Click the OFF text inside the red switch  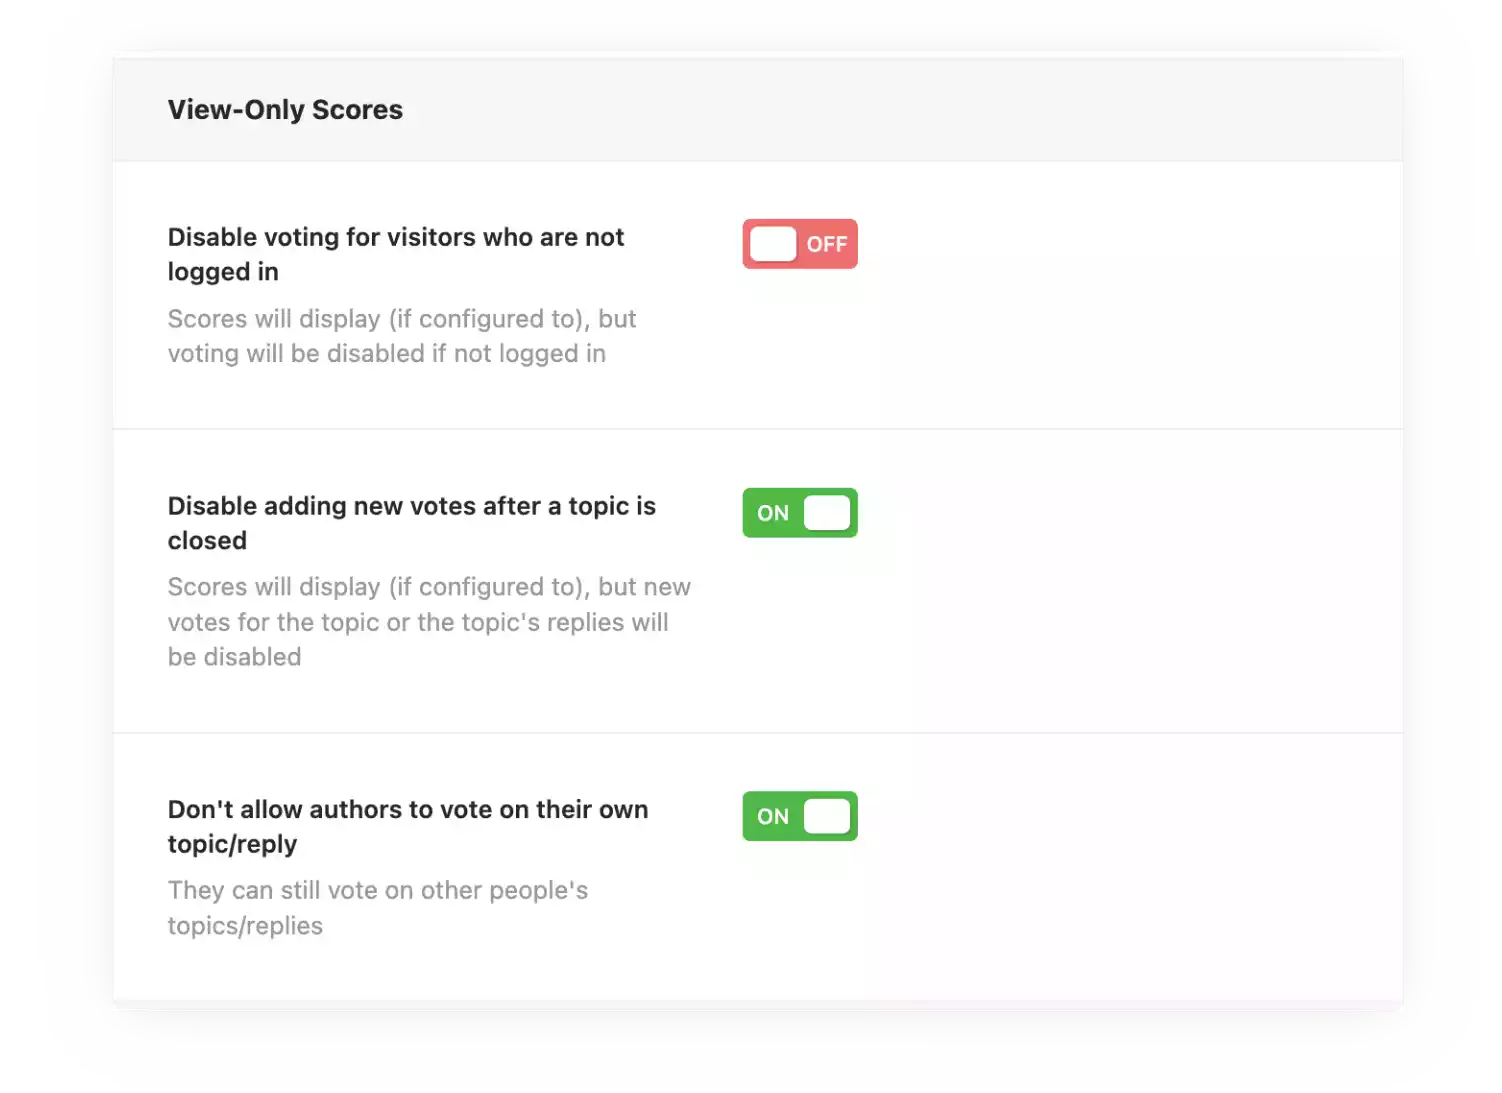click(x=827, y=245)
